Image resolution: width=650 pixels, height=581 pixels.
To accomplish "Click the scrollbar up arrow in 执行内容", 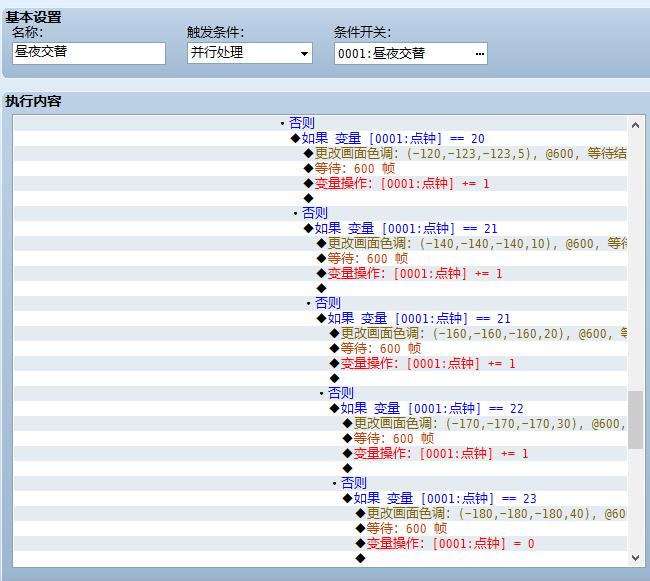I will click(x=635, y=125).
